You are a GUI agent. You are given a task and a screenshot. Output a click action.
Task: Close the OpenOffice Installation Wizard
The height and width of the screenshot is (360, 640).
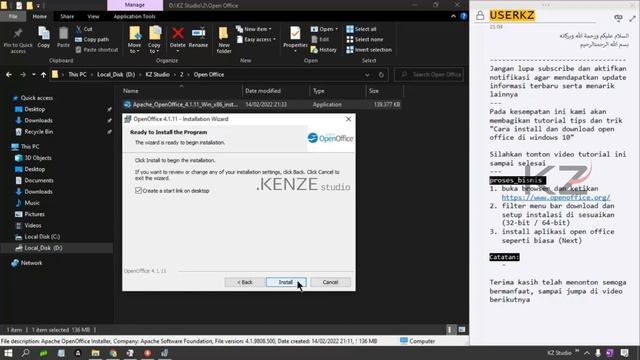[348, 119]
